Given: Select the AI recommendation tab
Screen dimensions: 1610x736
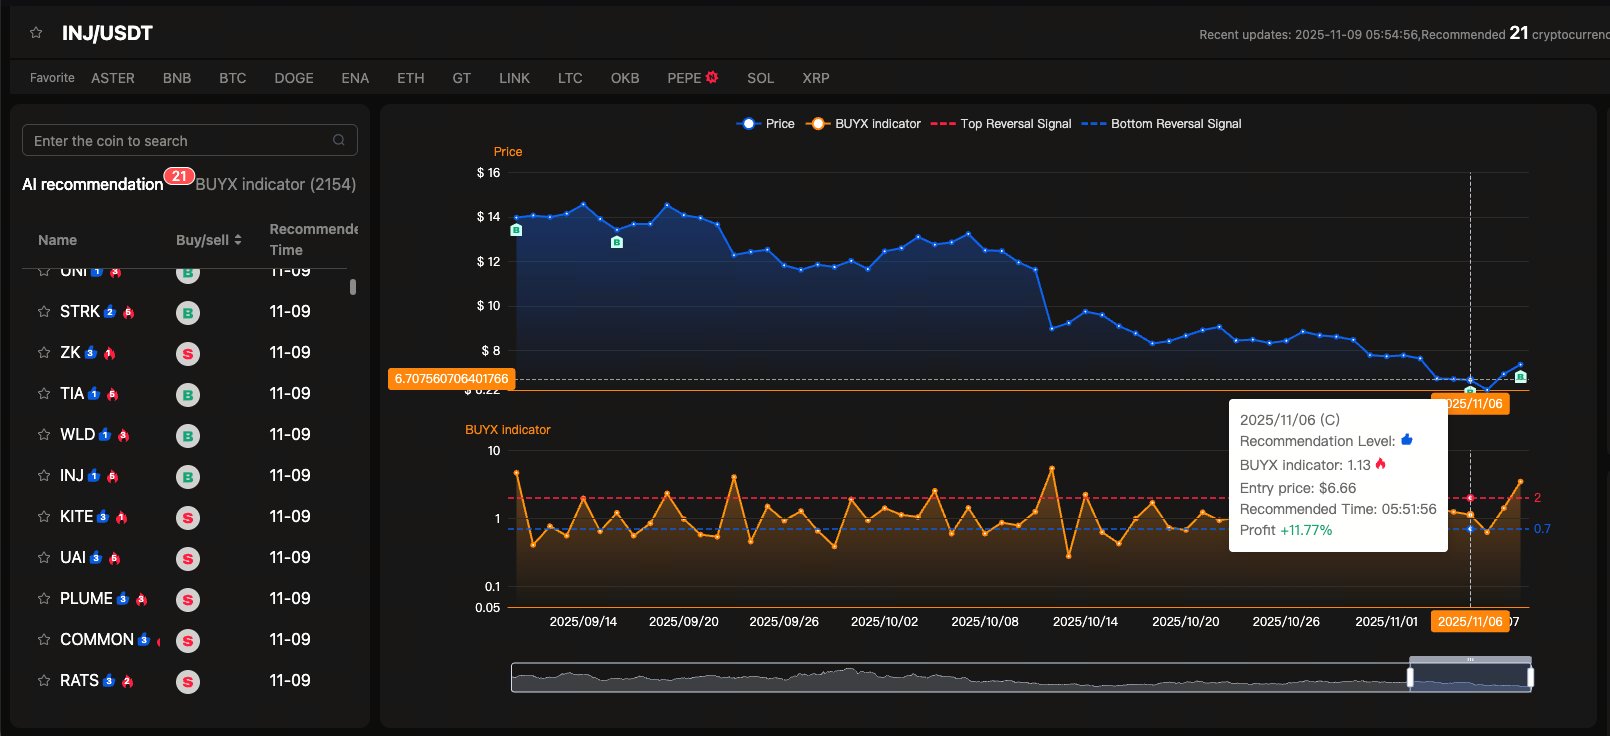Looking at the screenshot, I should (x=92, y=184).
